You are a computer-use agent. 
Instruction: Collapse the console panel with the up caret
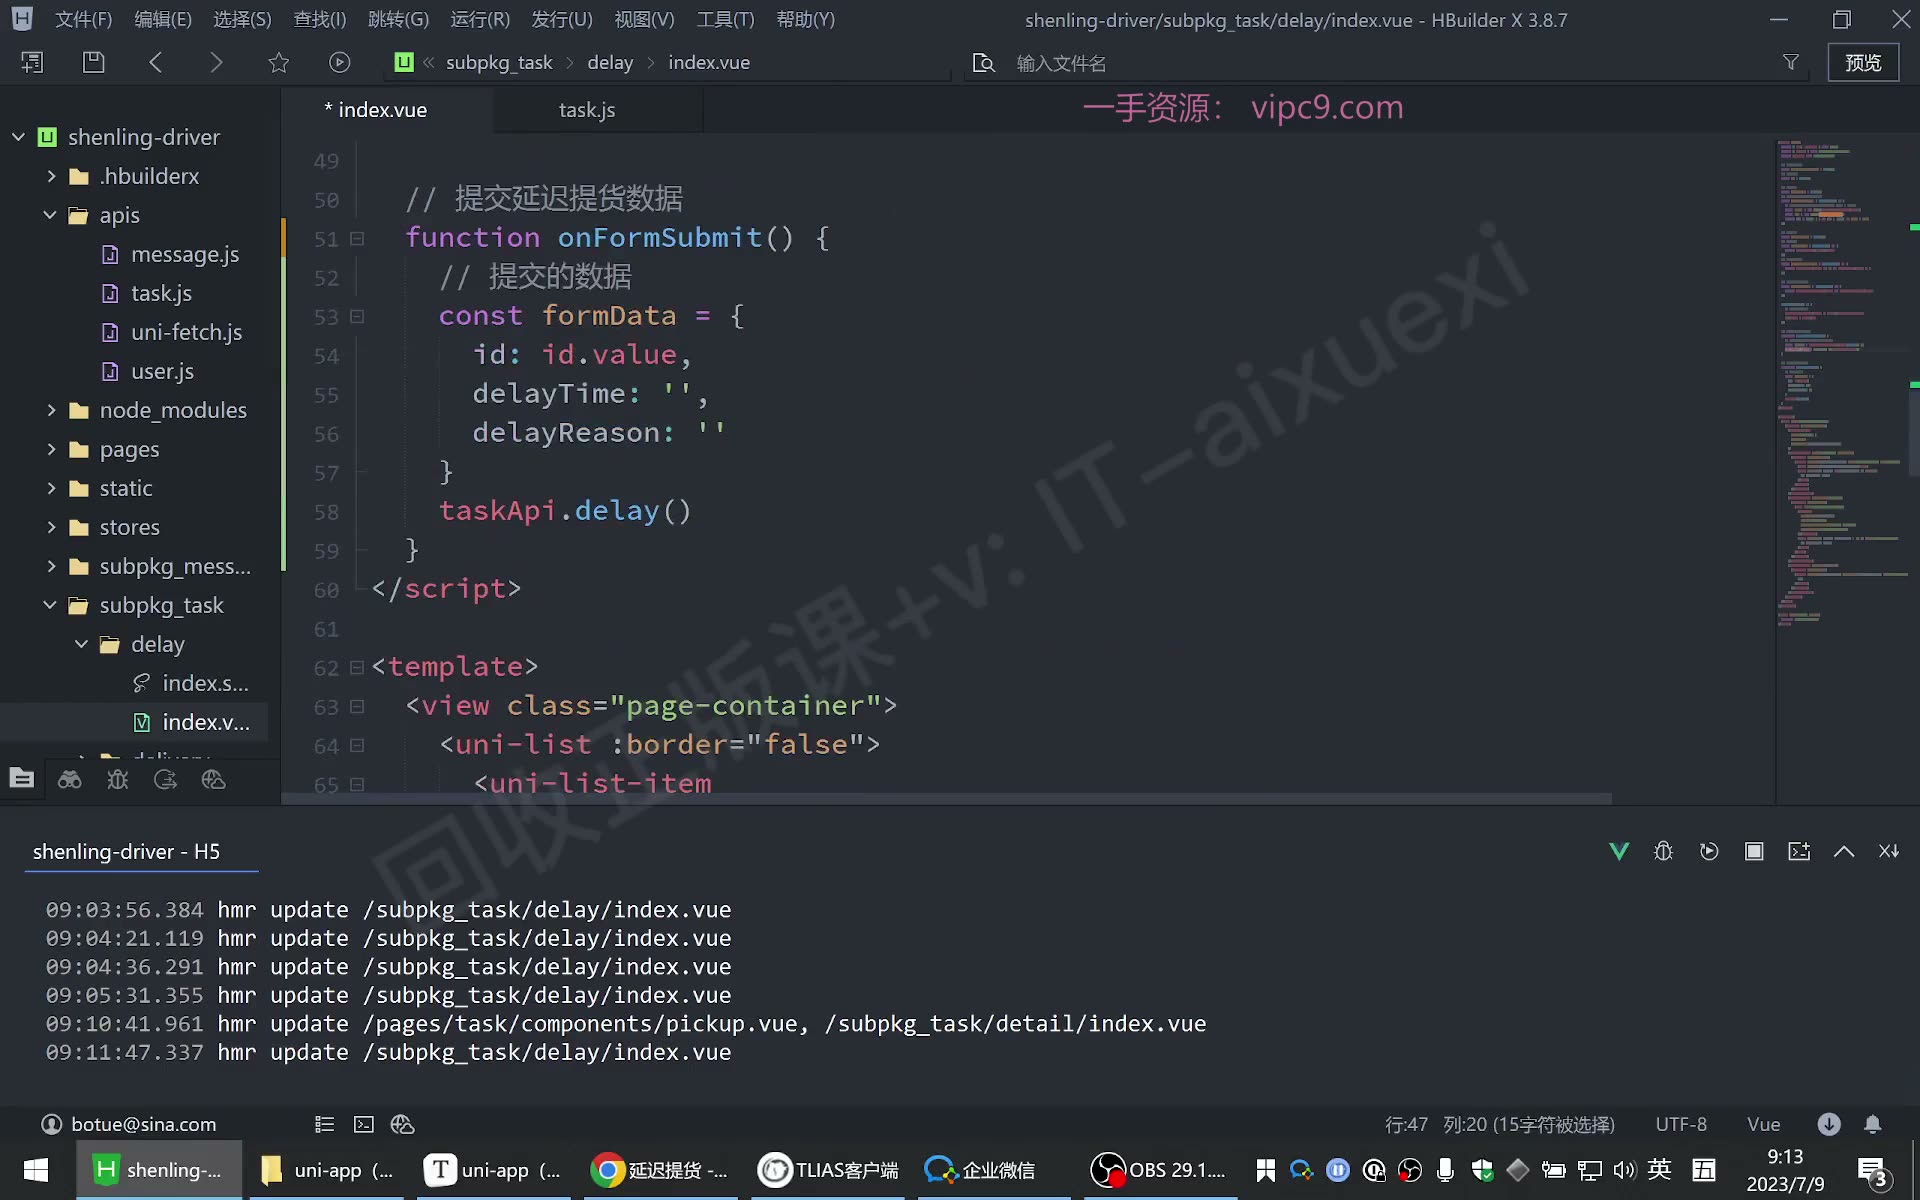click(x=1844, y=851)
